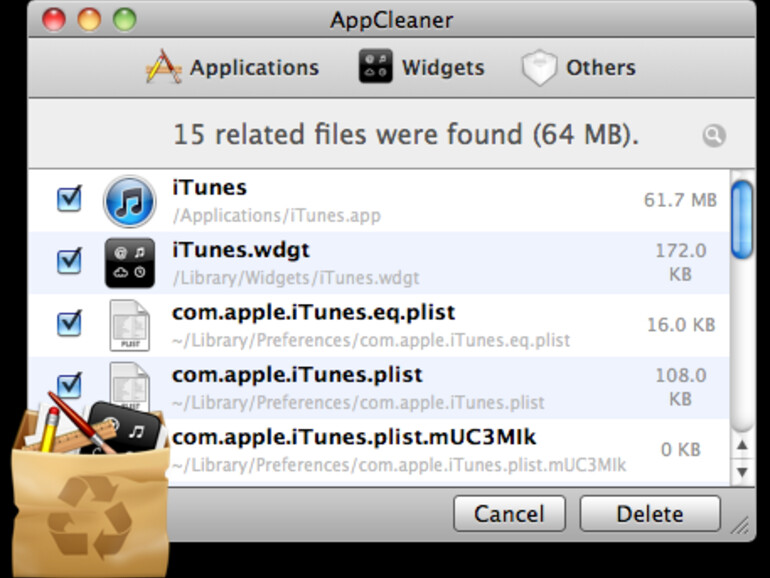This screenshot has height=578, width=770.
Task: Click the Widgets toolbar icon
Action: tap(375, 67)
